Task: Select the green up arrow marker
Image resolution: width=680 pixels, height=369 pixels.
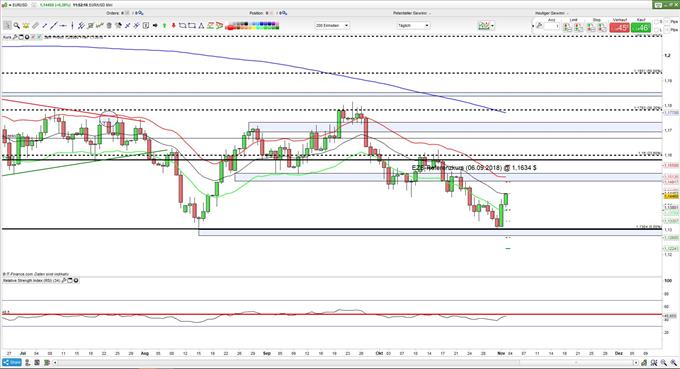Action: click(164, 26)
